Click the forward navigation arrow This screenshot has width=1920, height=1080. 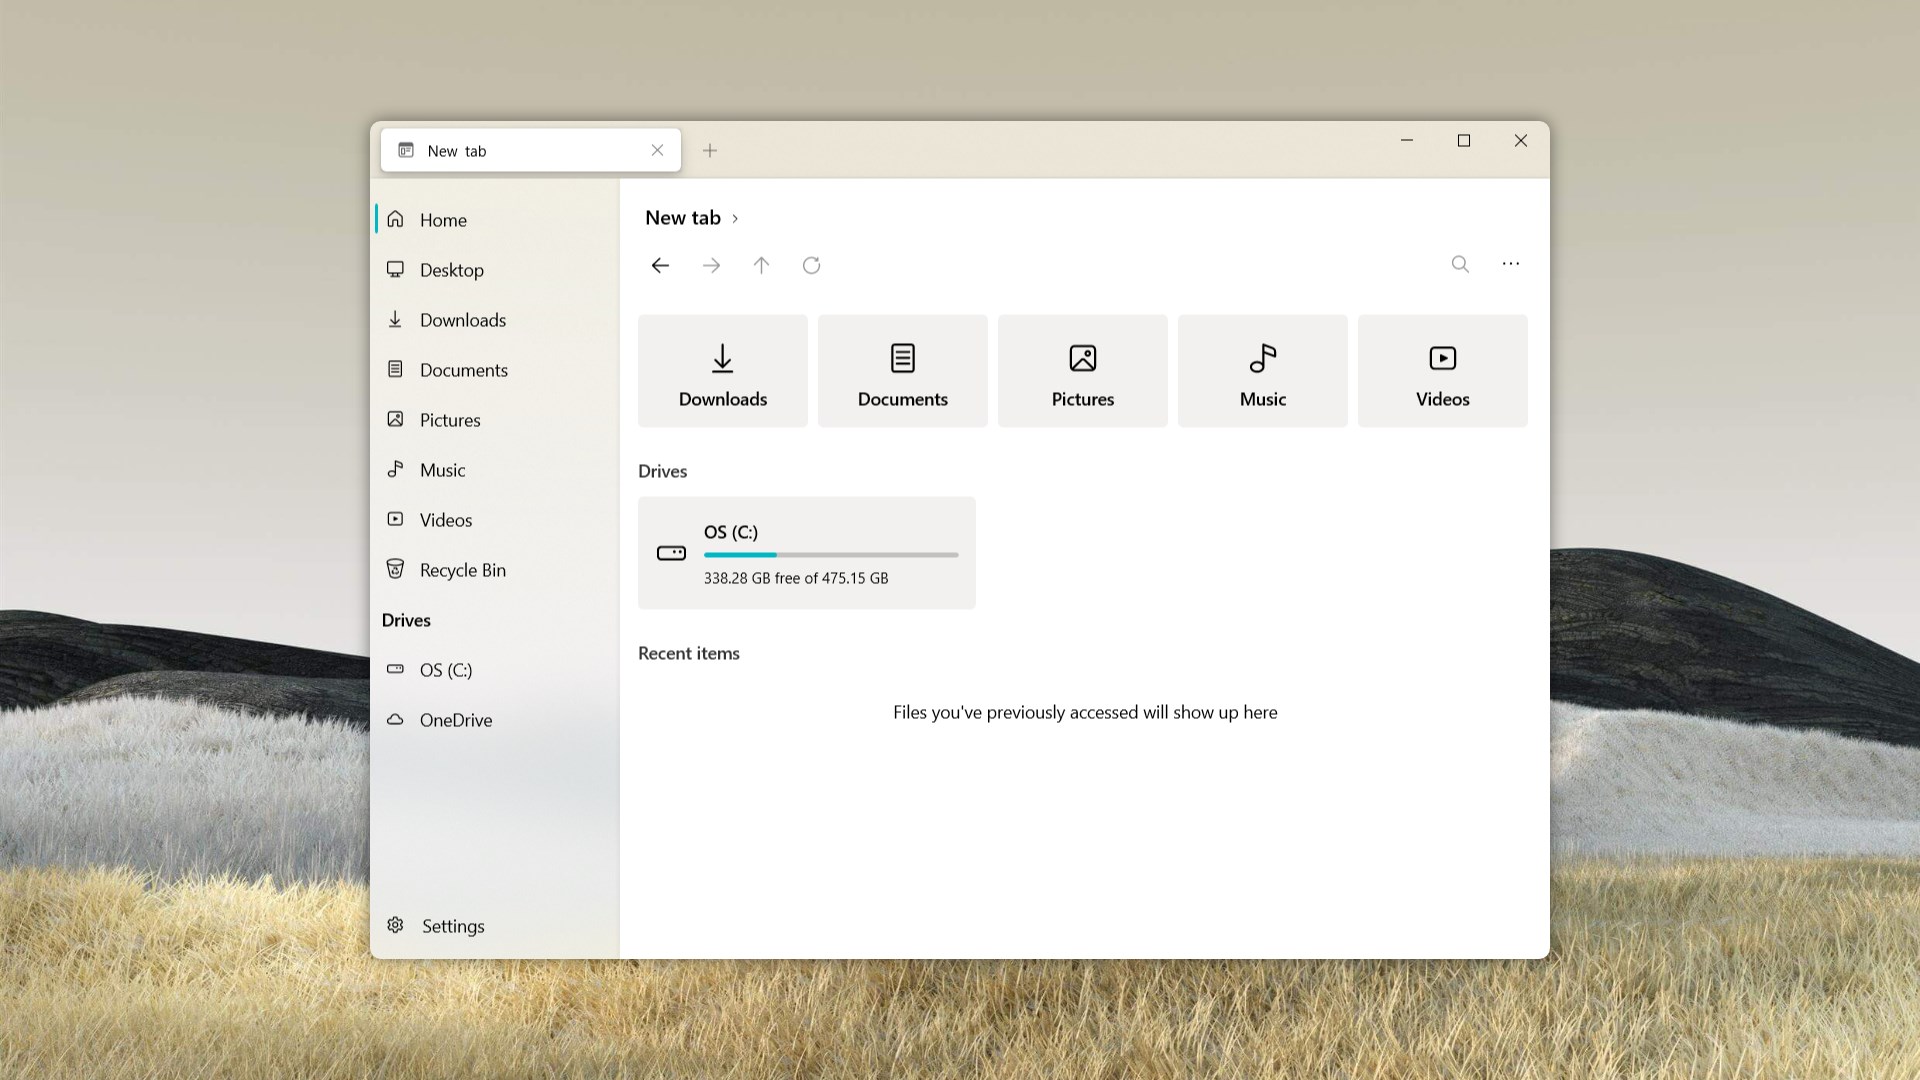(x=710, y=265)
